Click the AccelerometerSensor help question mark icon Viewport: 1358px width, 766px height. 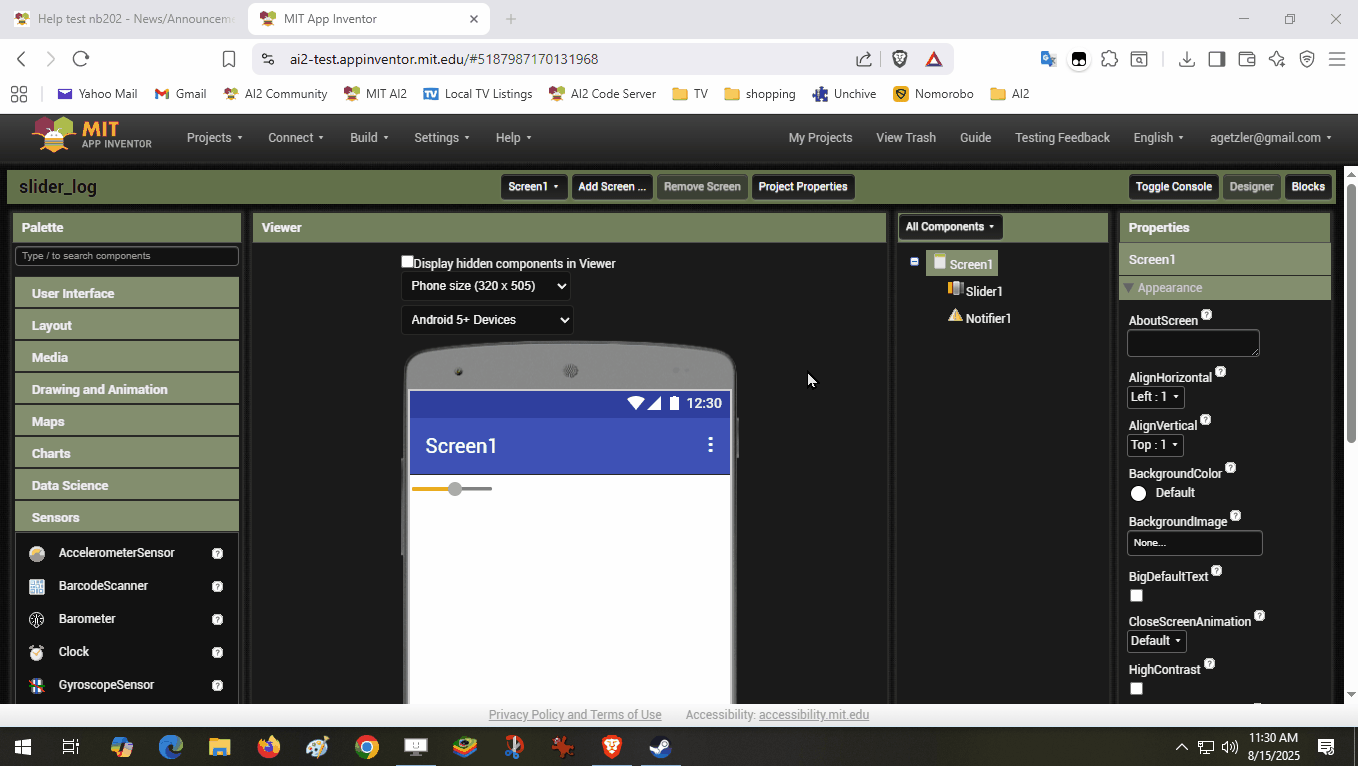tap(217, 554)
